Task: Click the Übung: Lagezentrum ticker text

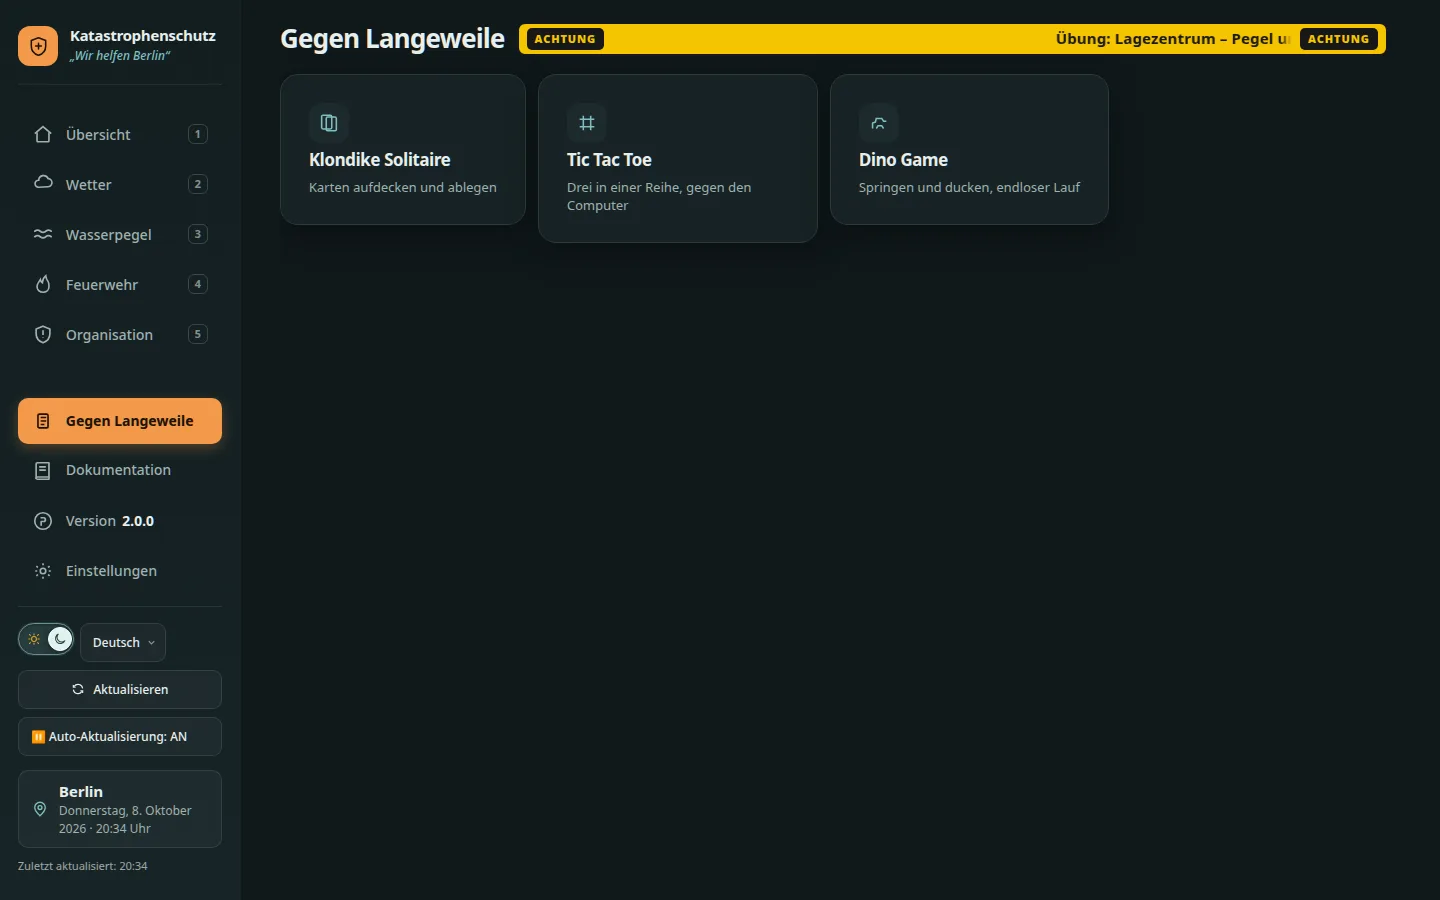Action: point(1173,39)
